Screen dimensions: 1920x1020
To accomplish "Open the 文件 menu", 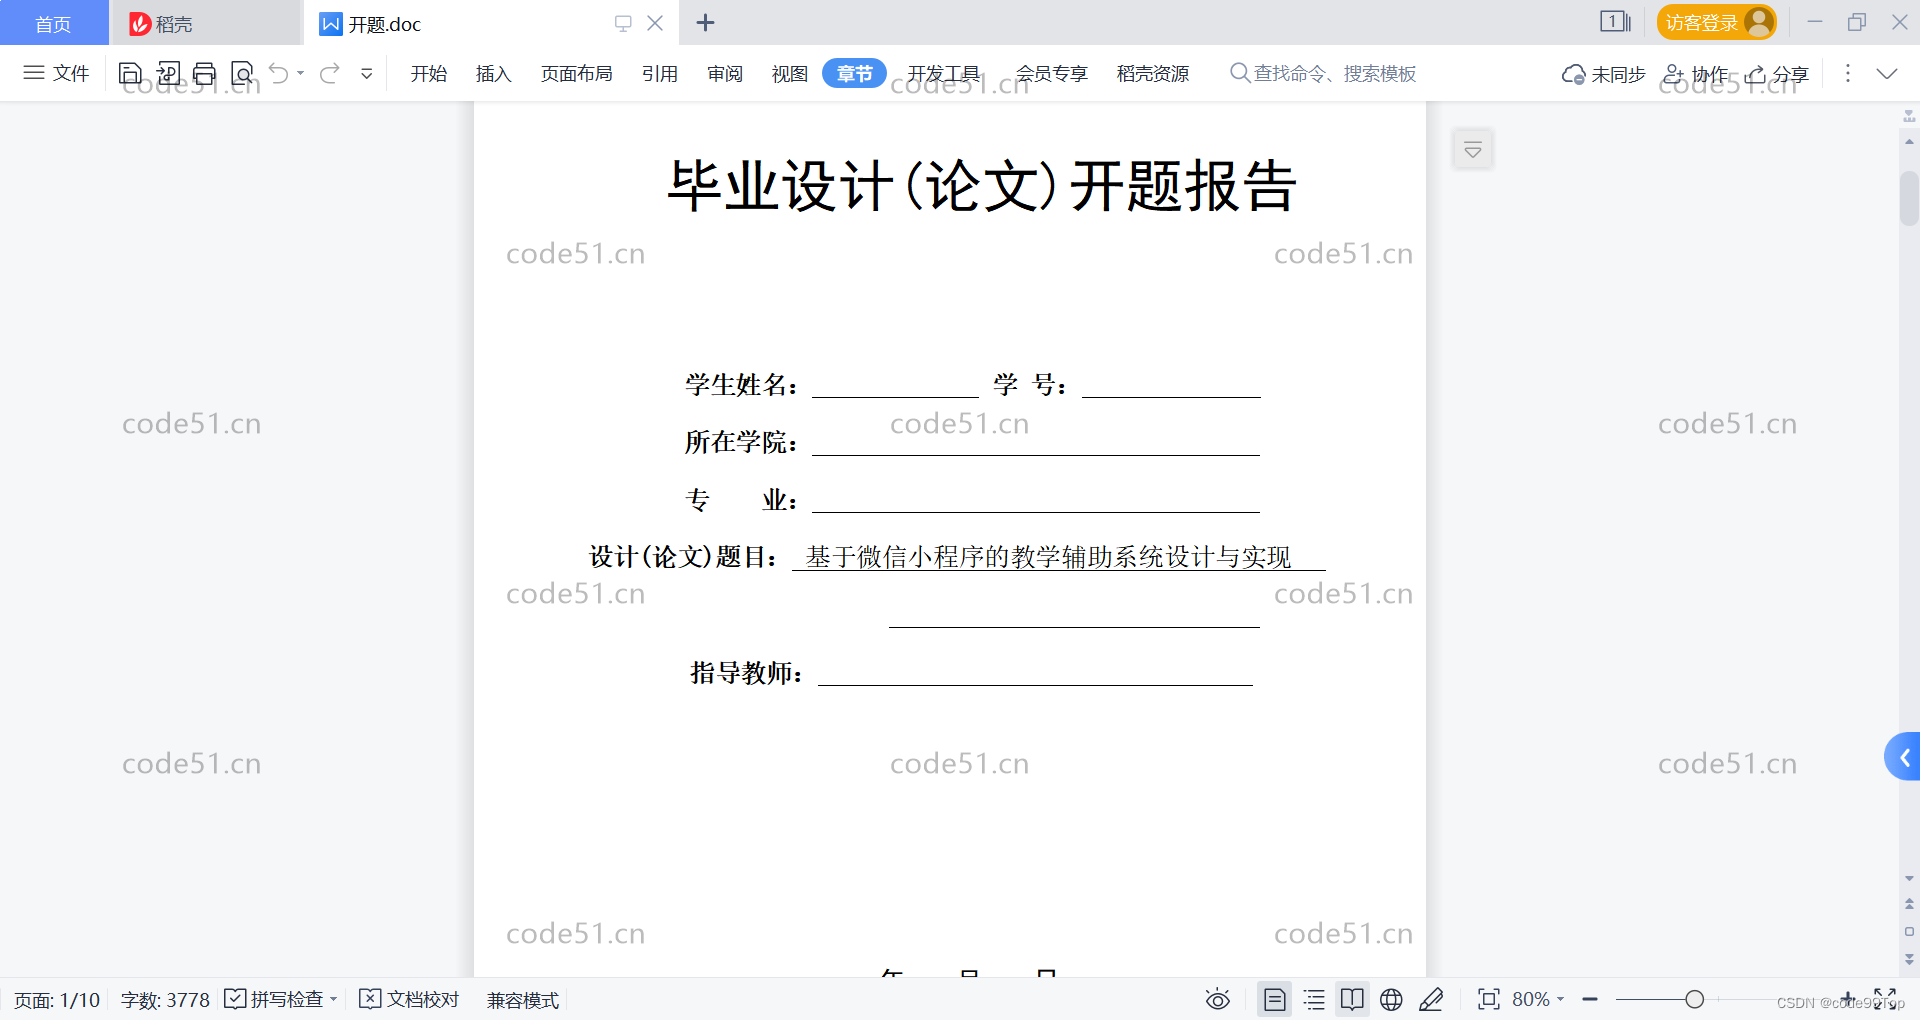I will click(56, 73).
